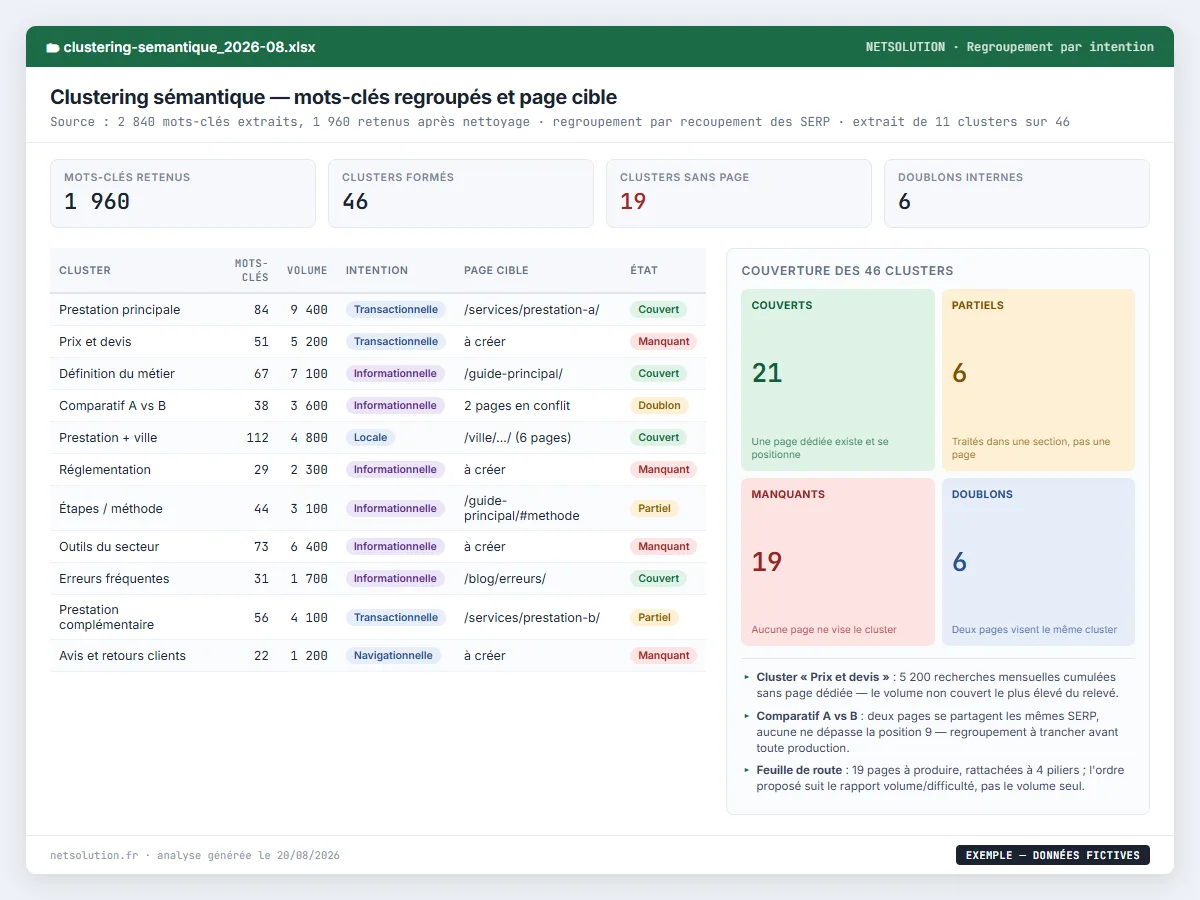Sort by the CLUSTER column header
Viewport: 1200px width, 900px height.
point(85,270)
